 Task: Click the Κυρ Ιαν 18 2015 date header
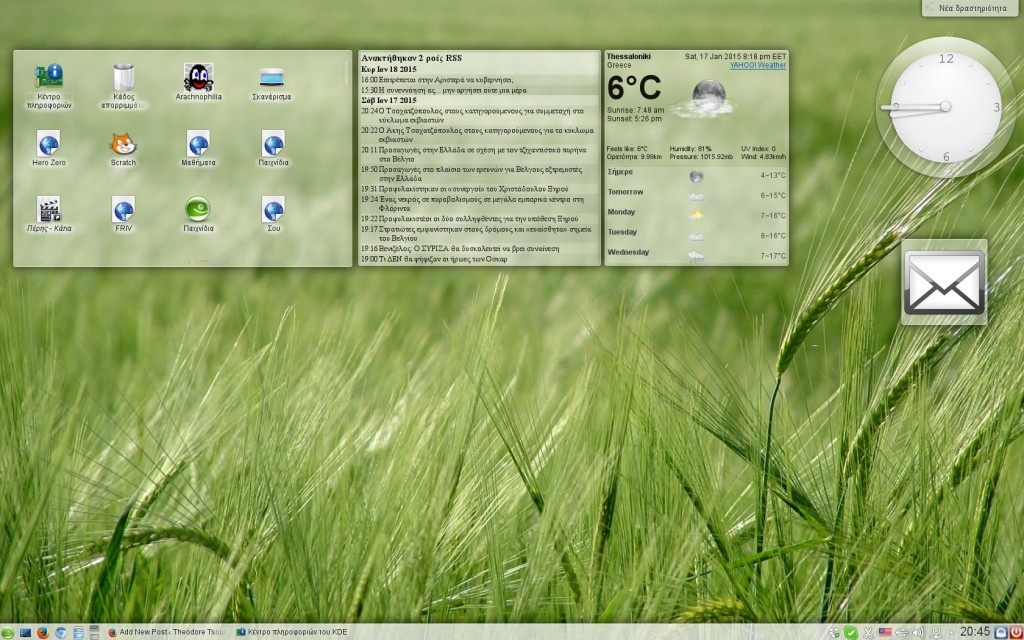[389, 69]
